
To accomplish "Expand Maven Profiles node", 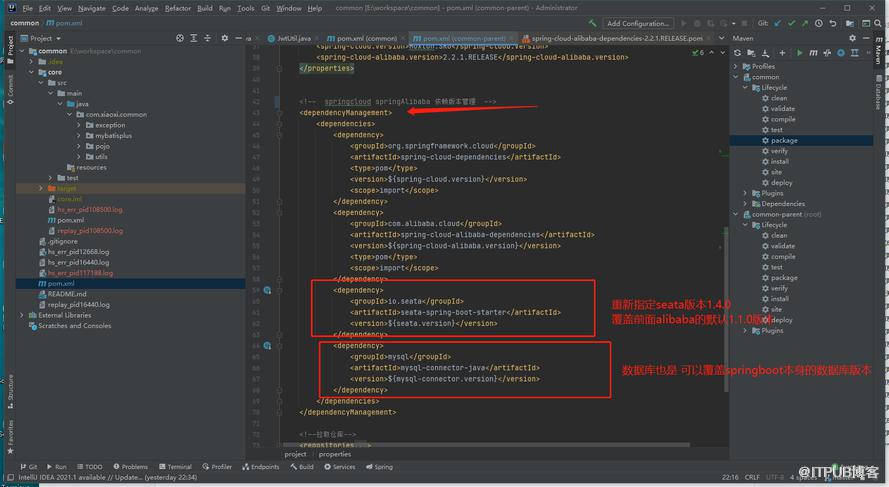I will click(x=736, y=66).
